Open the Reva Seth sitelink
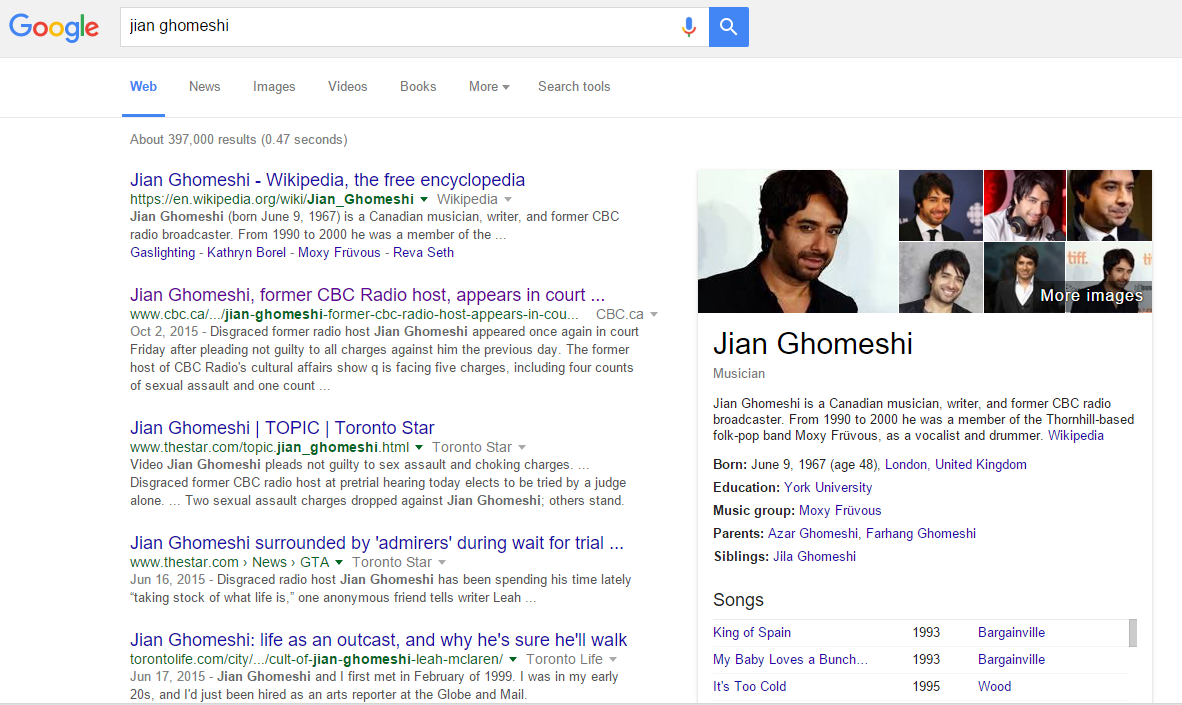This screenshot has height=705, width=1182. click(x=423, y=253)
